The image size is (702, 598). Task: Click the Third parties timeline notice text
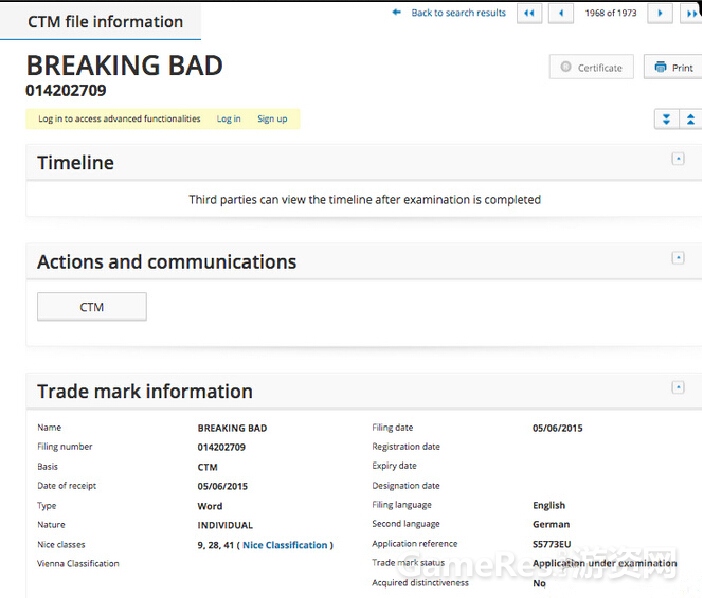click(364, 200)
